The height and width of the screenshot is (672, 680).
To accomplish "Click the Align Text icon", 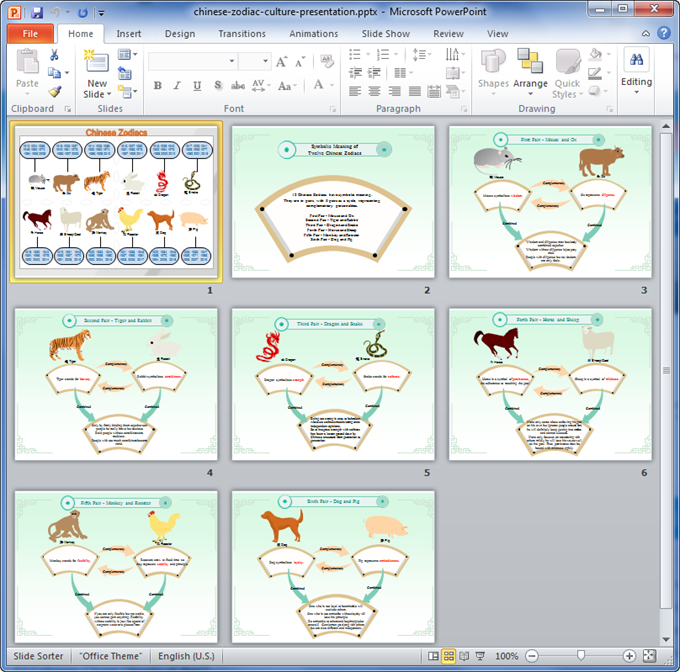I will 452,73.
